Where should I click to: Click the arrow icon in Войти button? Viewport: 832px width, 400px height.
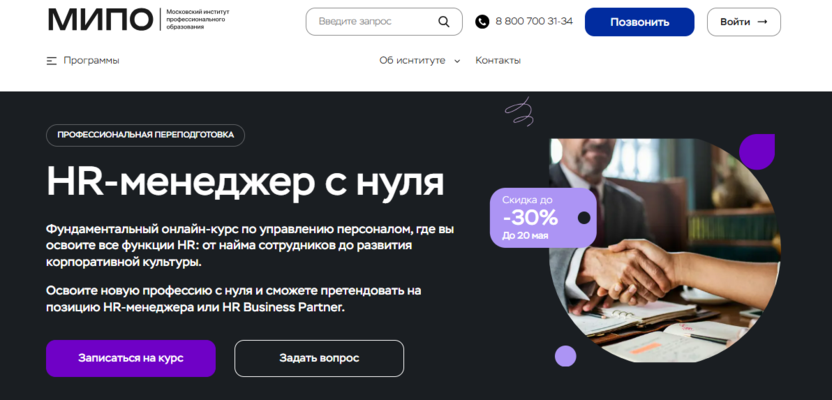click(x=762, y=22)
